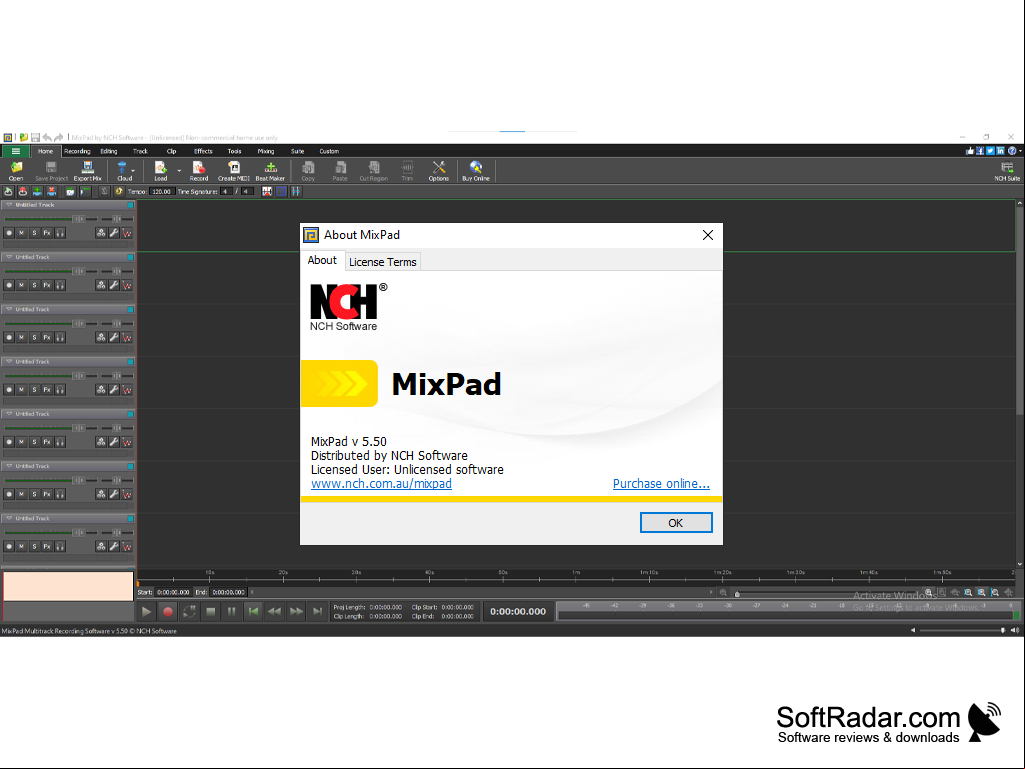
Task: Arm record on the first Untitled Track
Action: [9, 233]
